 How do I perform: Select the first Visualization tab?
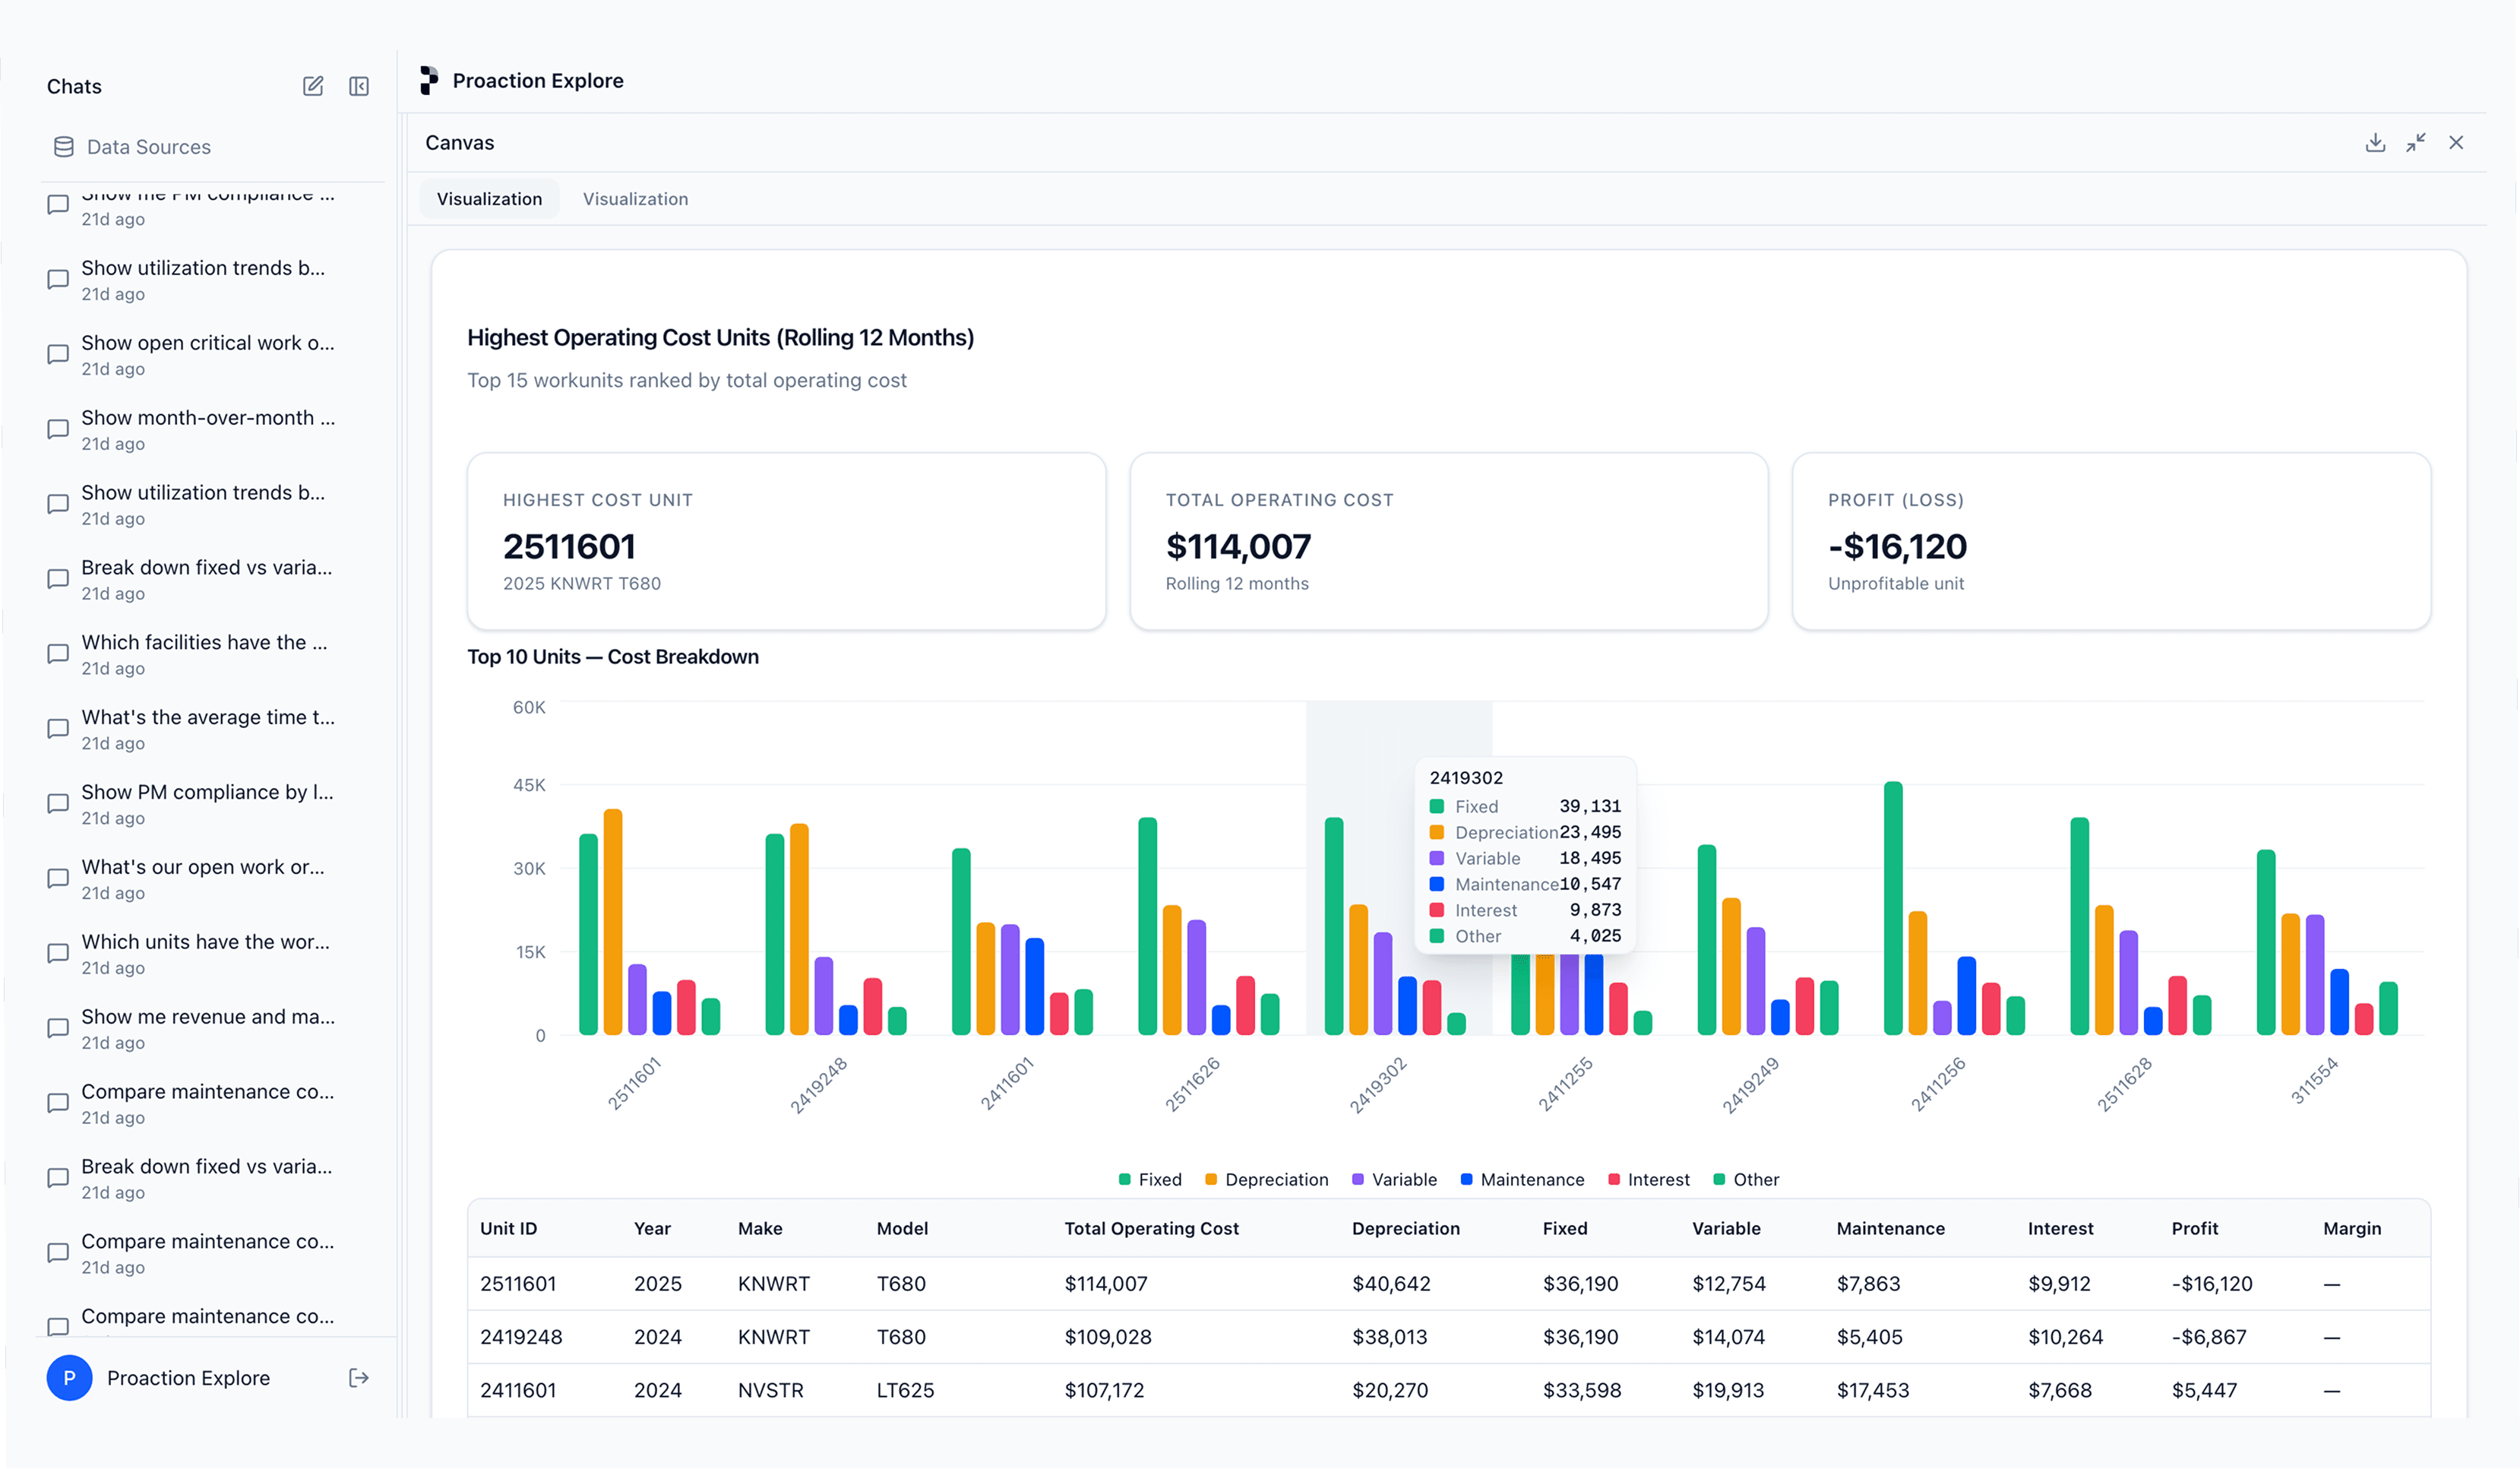(489, 199)
